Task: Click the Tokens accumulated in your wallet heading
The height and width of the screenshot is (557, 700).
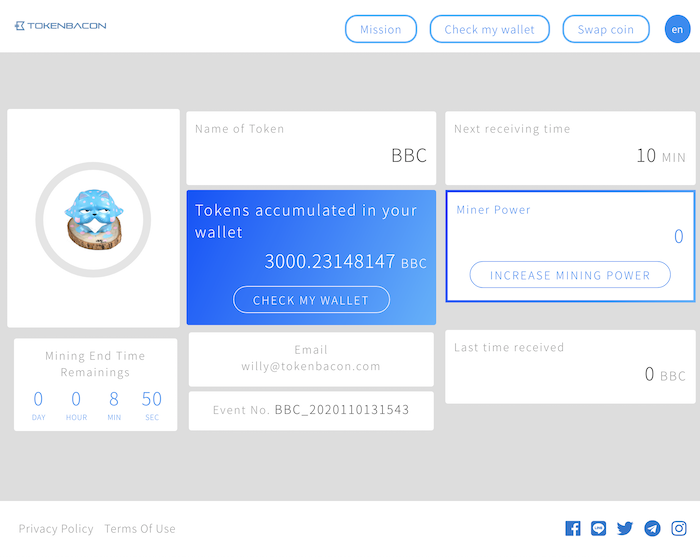Action: [x=306, y=221]
